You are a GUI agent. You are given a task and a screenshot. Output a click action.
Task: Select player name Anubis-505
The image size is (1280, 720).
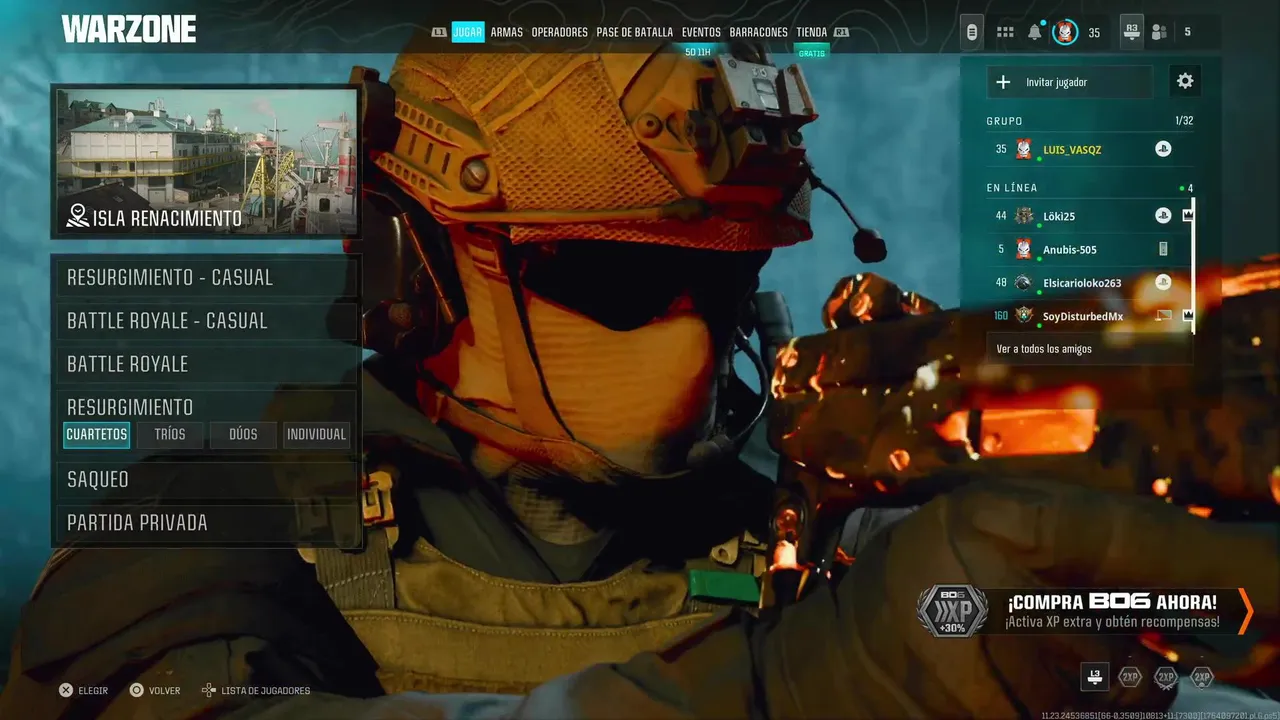[x=1070, y=249]
